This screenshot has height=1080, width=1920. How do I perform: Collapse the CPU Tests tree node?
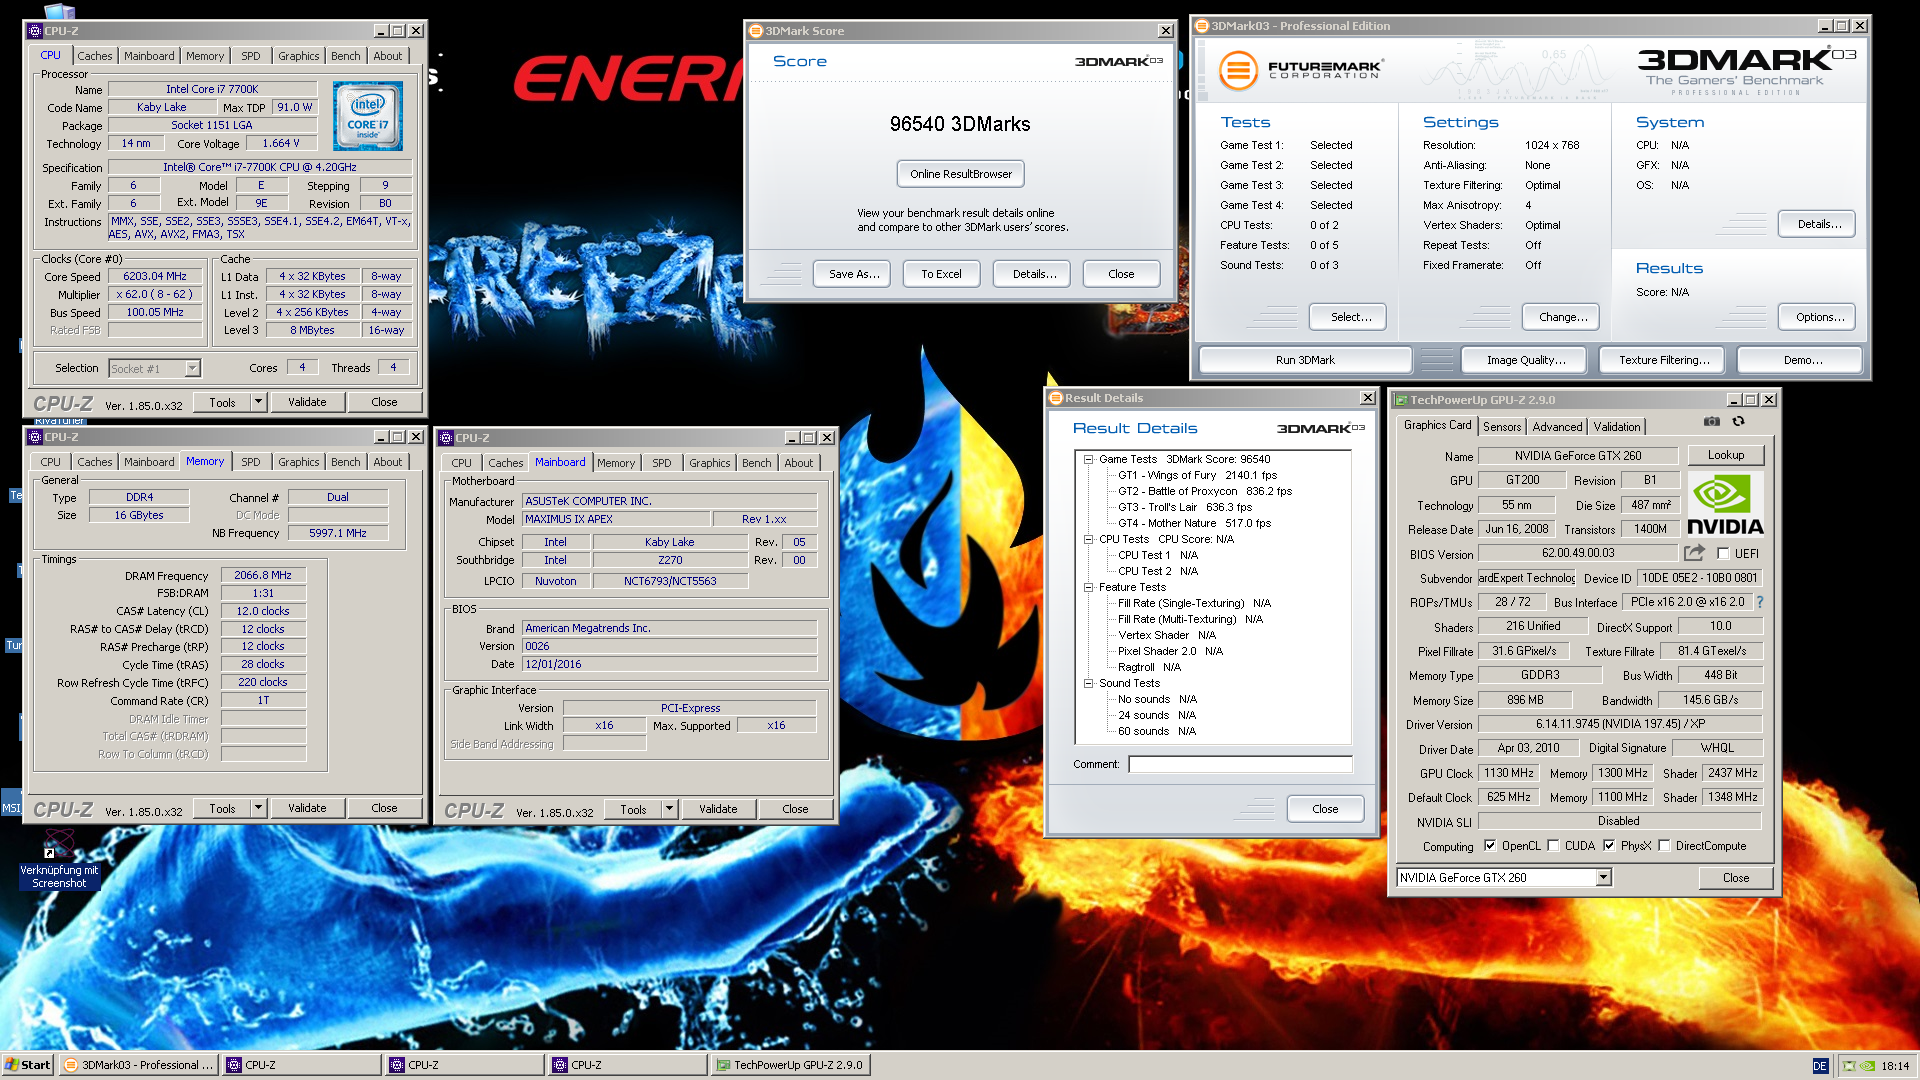click(1088, 539)
